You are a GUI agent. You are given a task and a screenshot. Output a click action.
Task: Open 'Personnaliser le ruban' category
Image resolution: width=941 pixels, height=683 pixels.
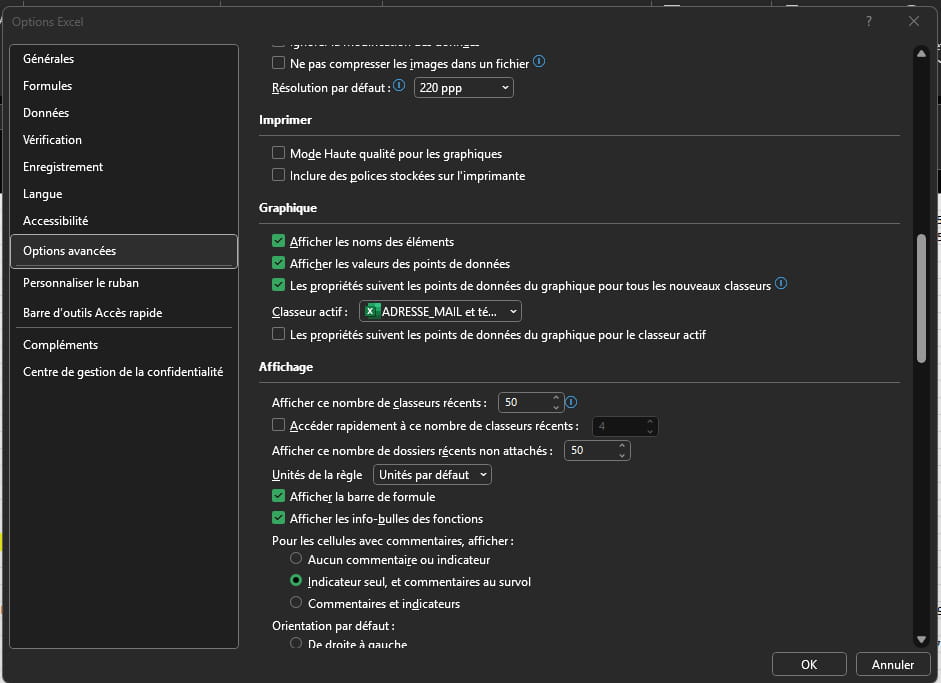tap(124, 283)
